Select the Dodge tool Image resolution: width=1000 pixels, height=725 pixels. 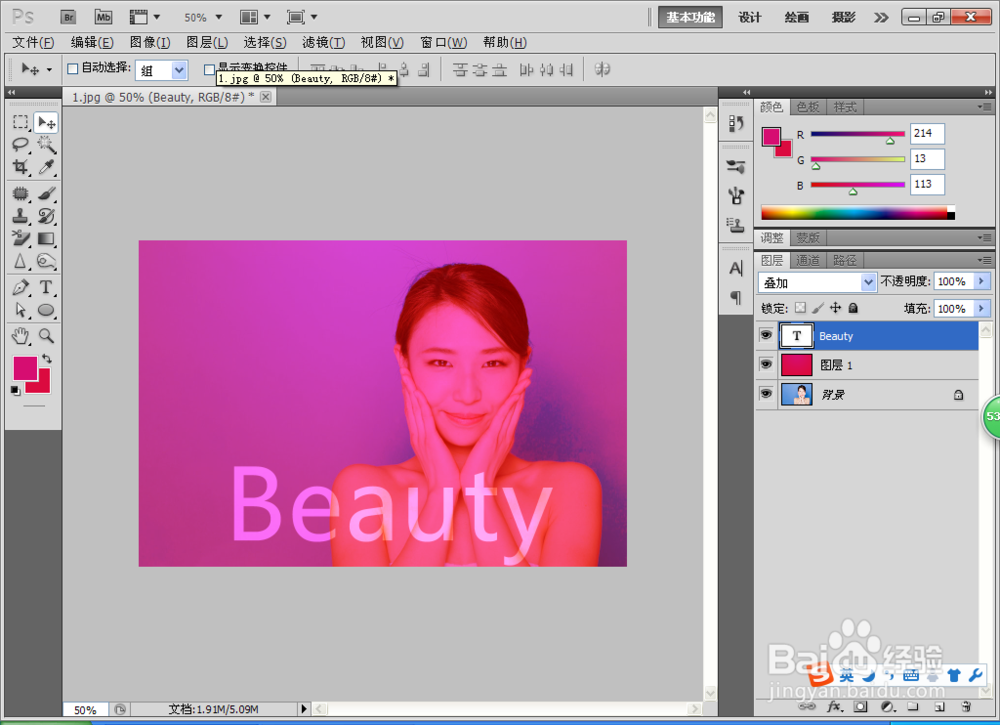46,261
